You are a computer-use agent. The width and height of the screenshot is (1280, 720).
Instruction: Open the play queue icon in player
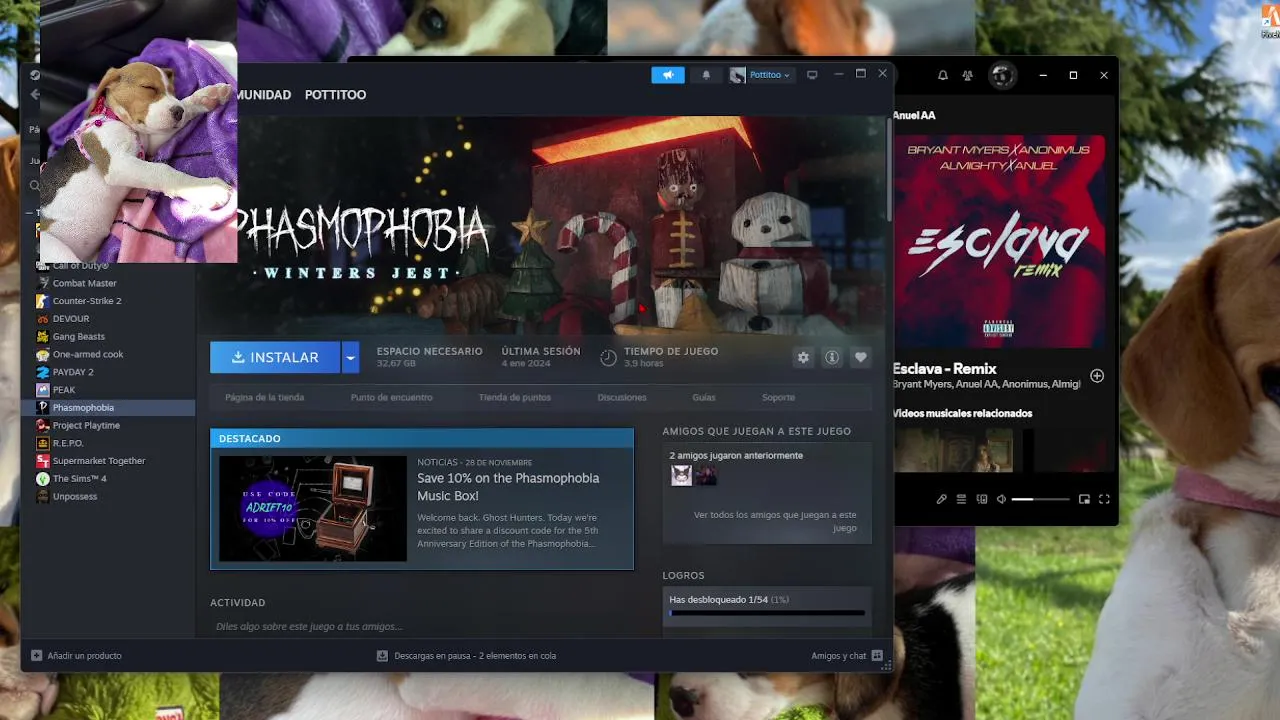(x=961, y=499)
